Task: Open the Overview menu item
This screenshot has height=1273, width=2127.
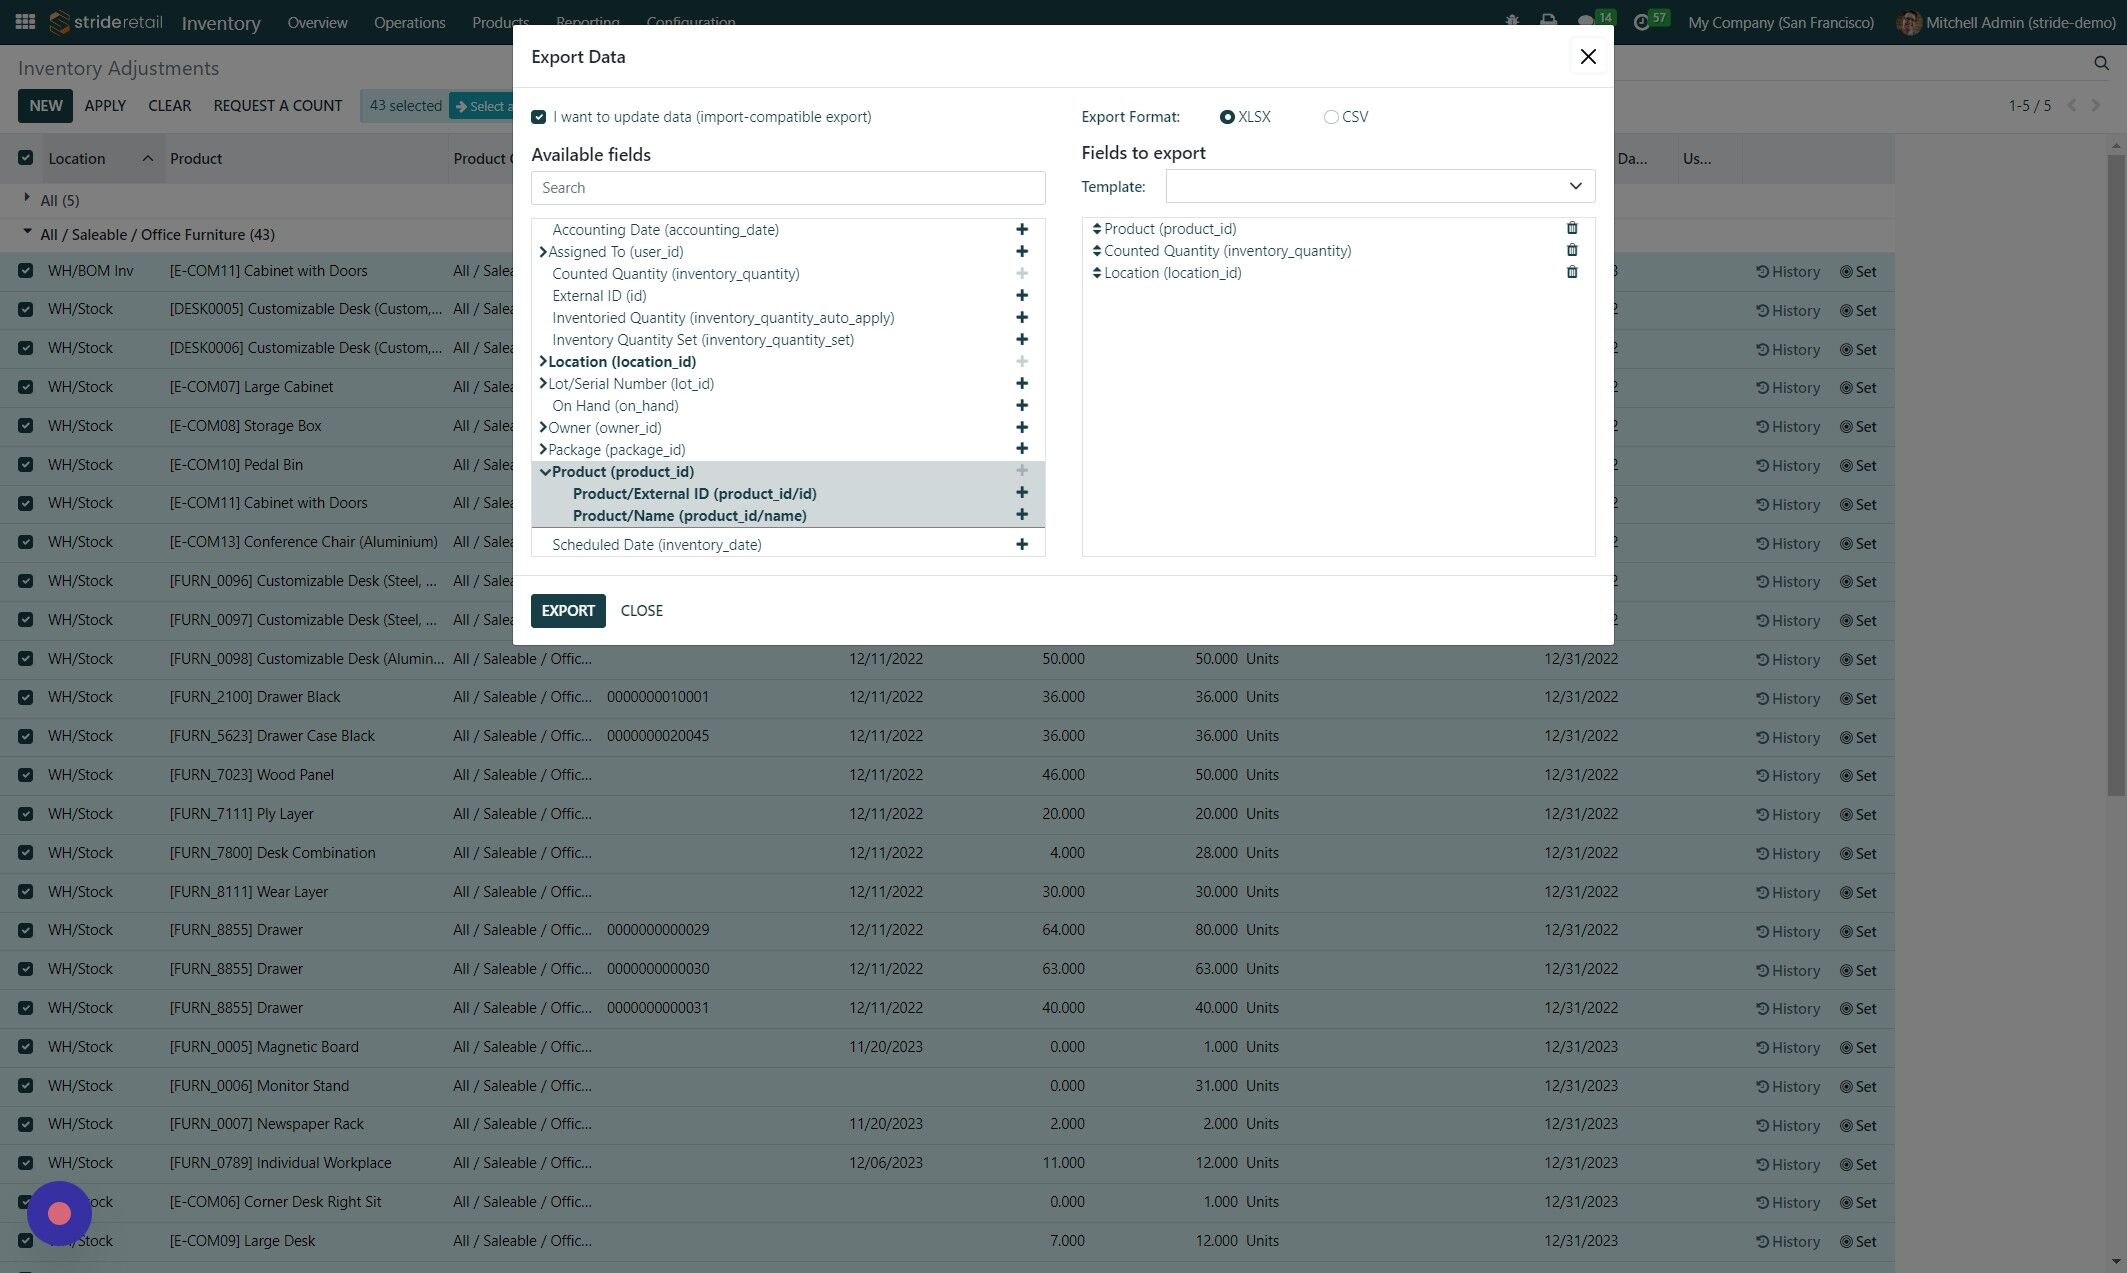Action: click(317, 22)
